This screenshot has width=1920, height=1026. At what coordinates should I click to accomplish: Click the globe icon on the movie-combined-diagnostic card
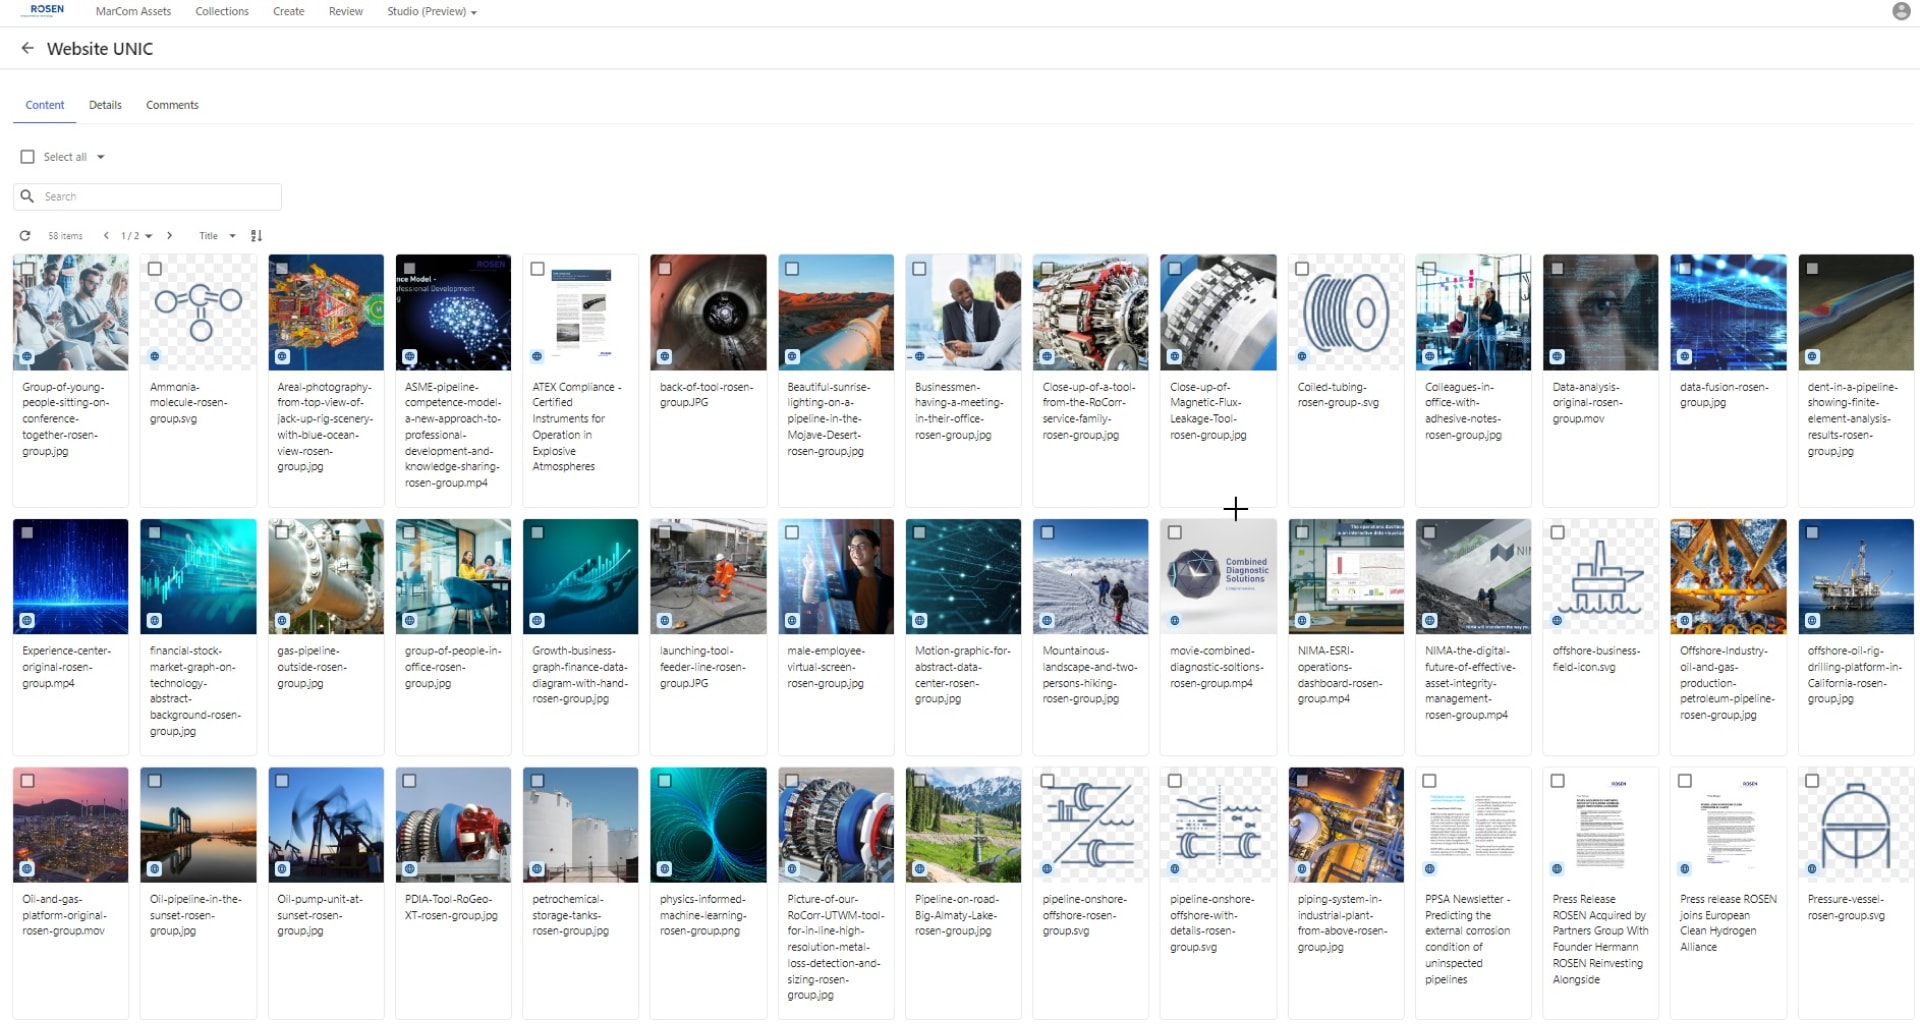point(1175,620)
